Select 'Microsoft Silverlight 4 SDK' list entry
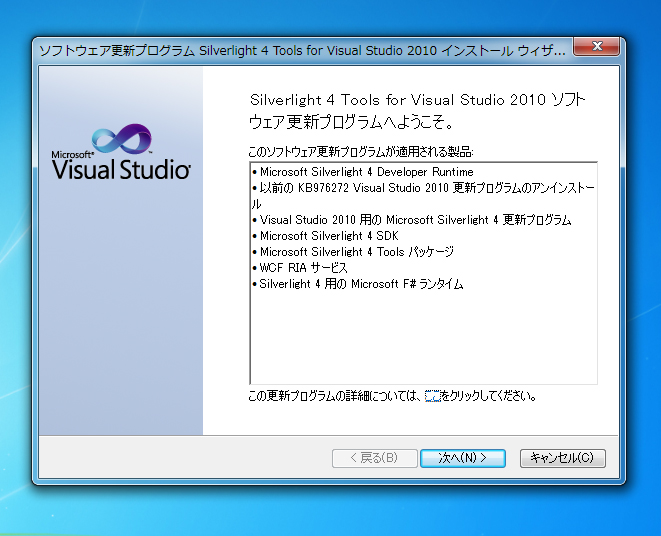This screenshot has height=536, width=661. pyautogui.click(x=325, y=236)
